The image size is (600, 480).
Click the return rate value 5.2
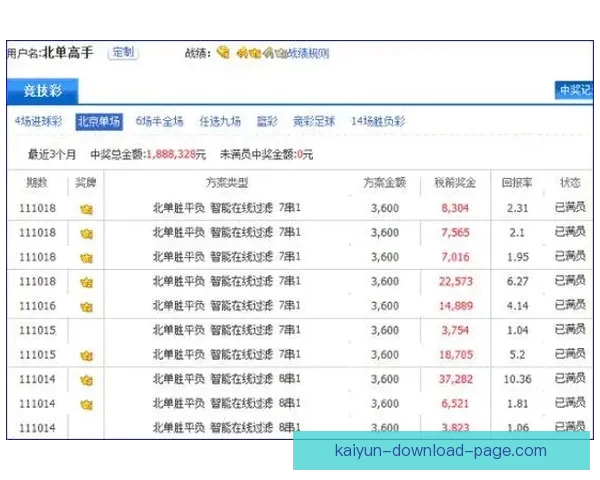pos(517,355)
